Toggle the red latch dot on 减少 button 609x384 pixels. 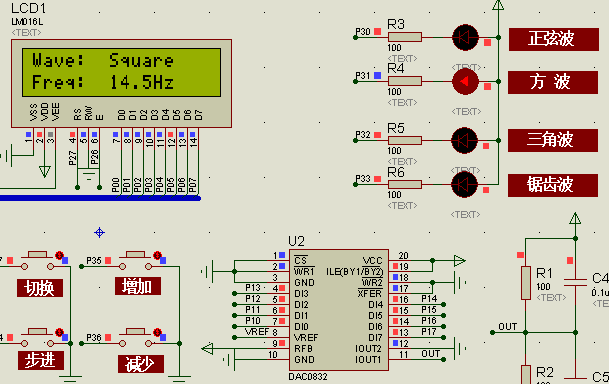[157, 332]
